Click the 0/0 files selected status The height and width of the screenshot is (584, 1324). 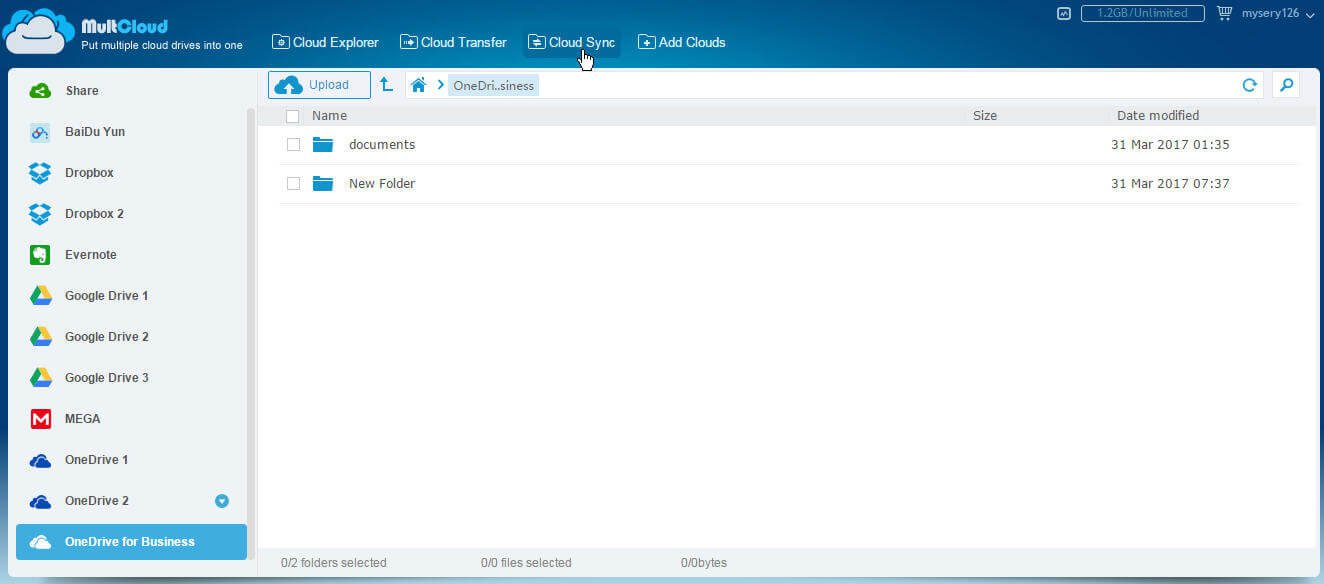(x=526, y=563)
